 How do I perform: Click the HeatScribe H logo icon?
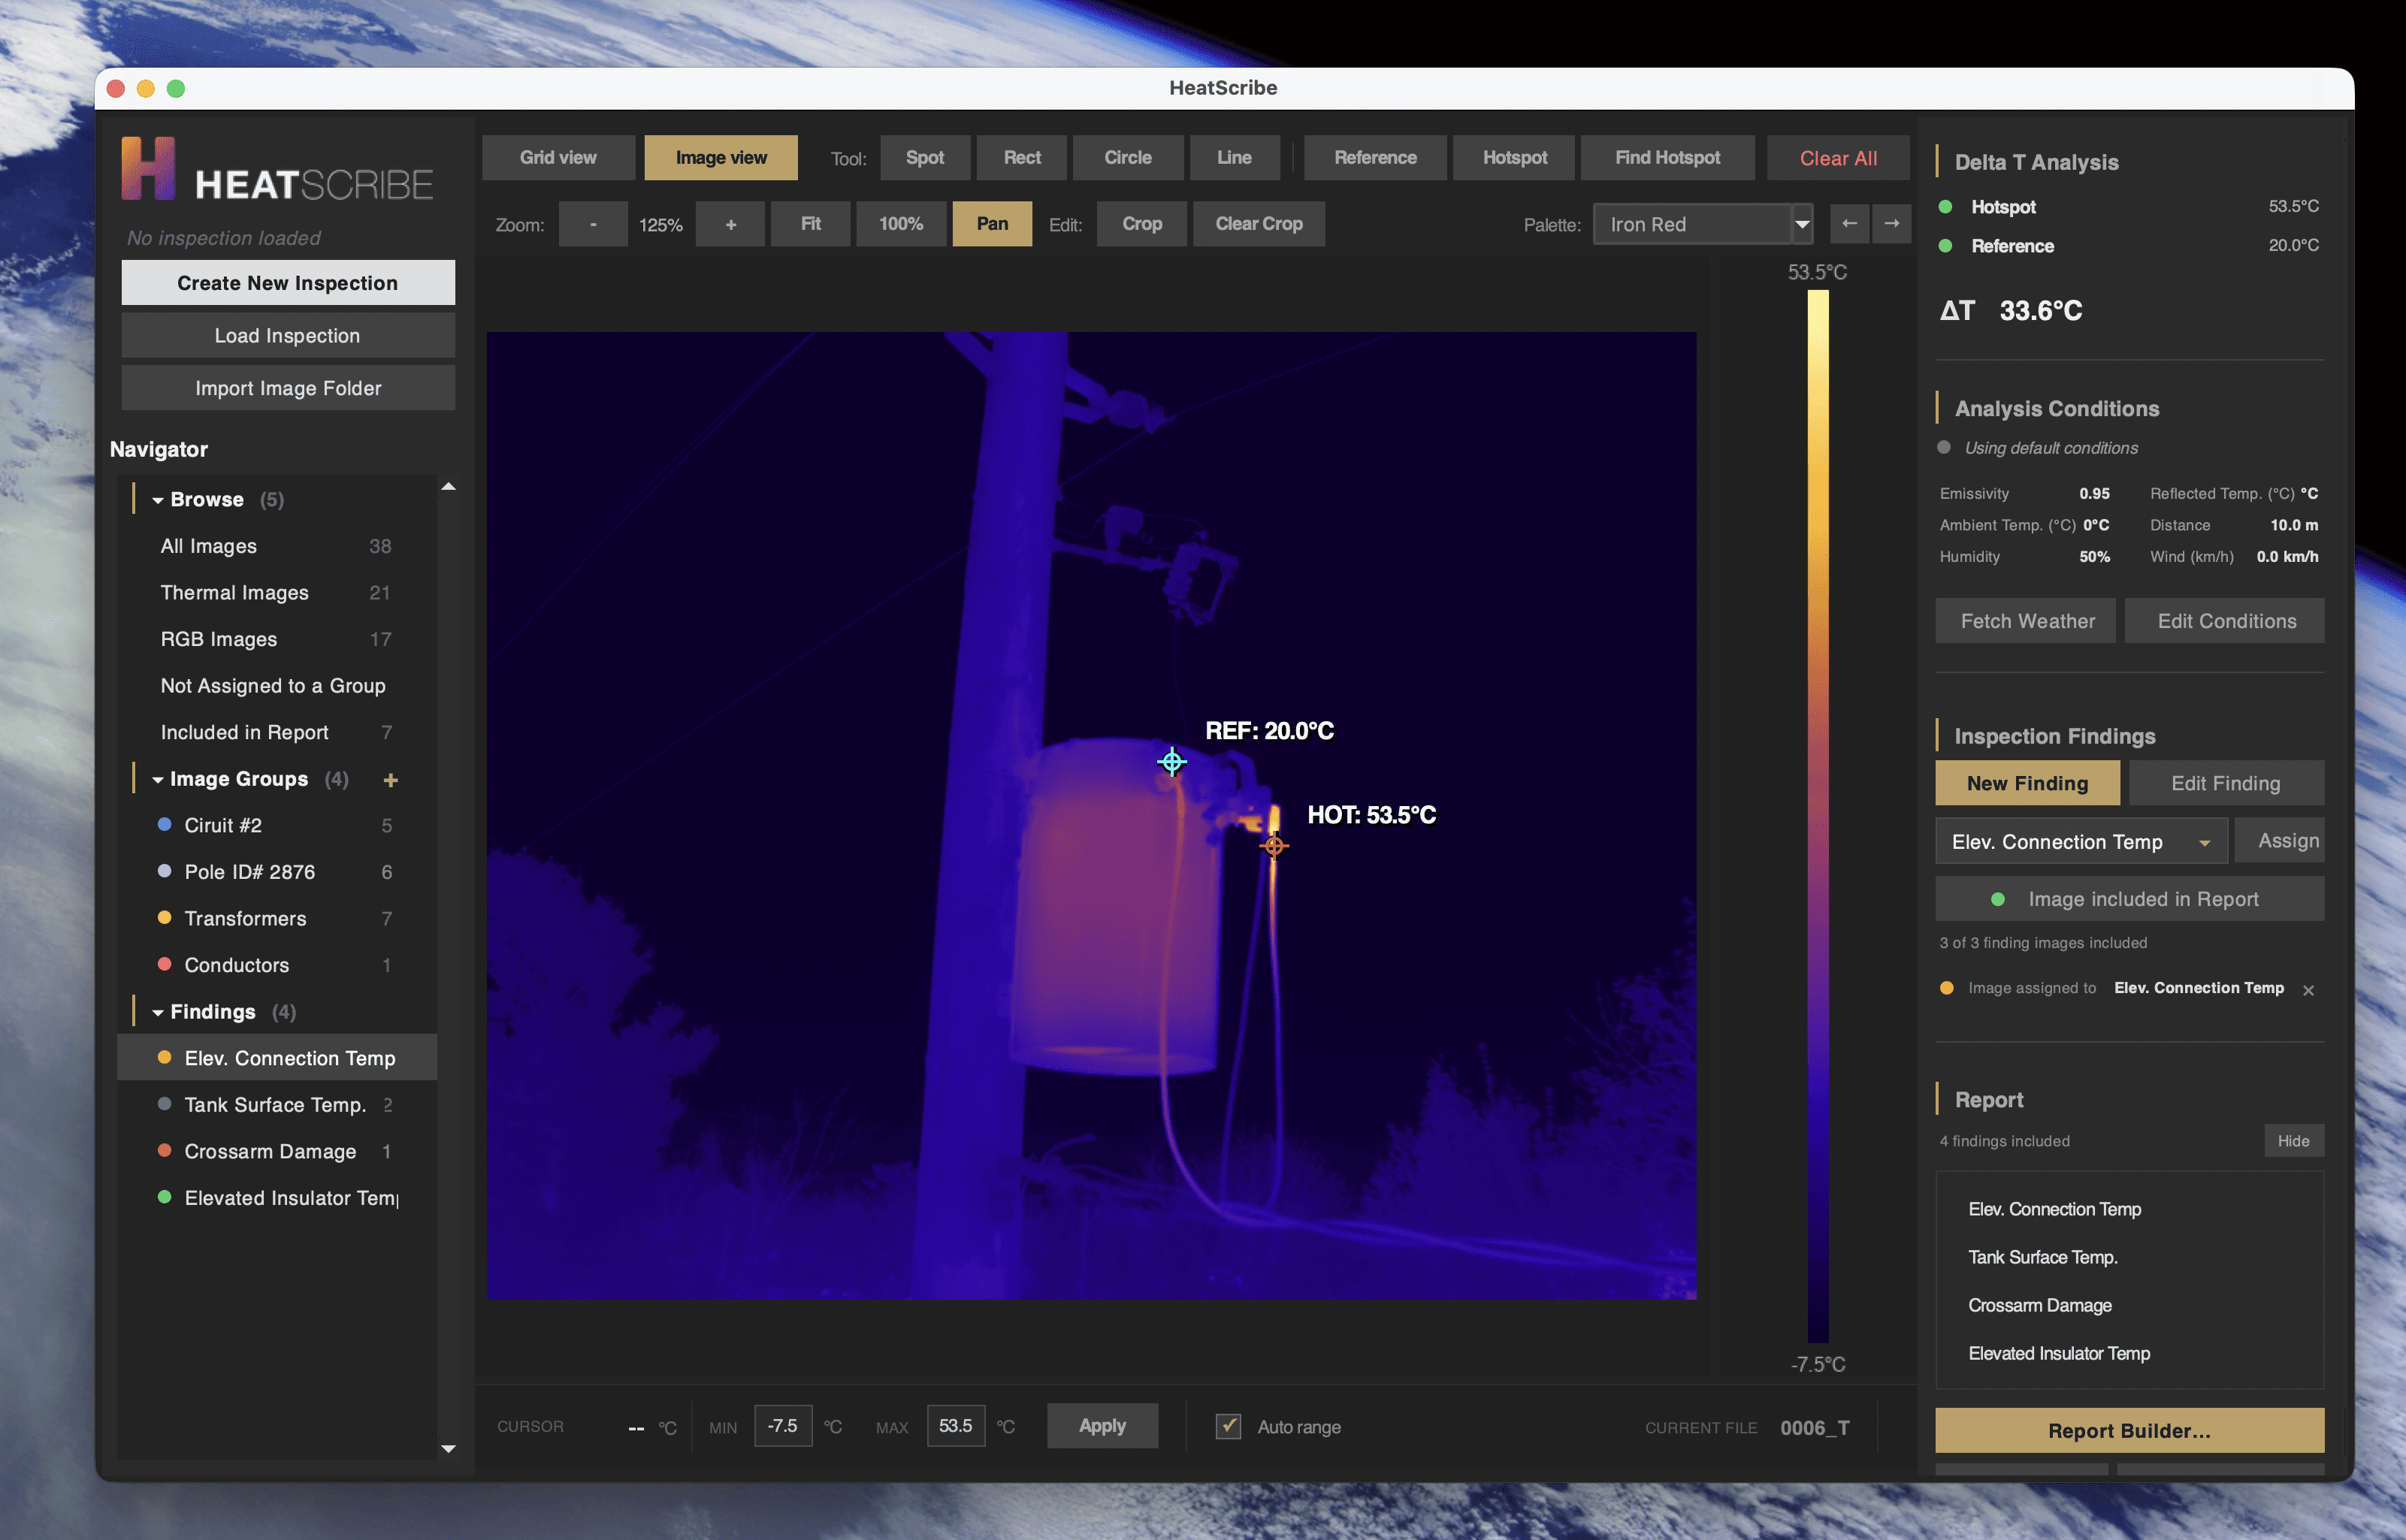[148, 168]
